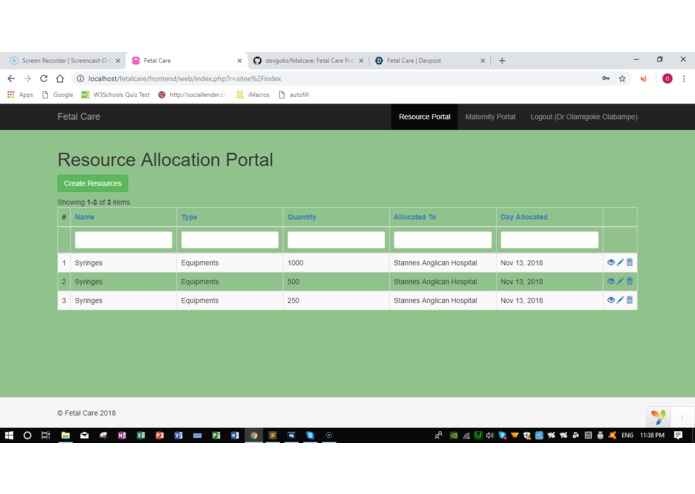
Task: Sort the table by Allocated To
Action: [x=415, y=217]
